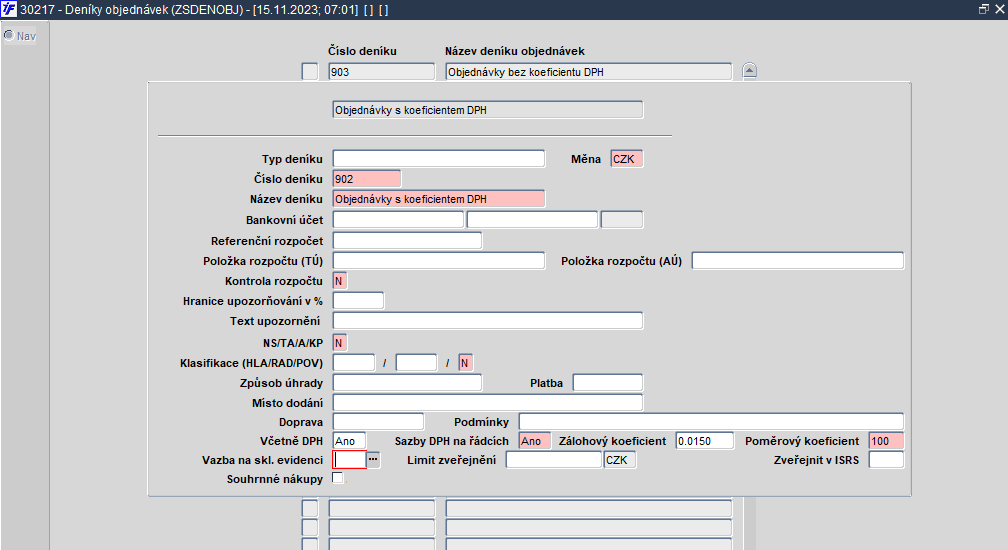Select the row marker beside journal 903

[x=310, y=71]
